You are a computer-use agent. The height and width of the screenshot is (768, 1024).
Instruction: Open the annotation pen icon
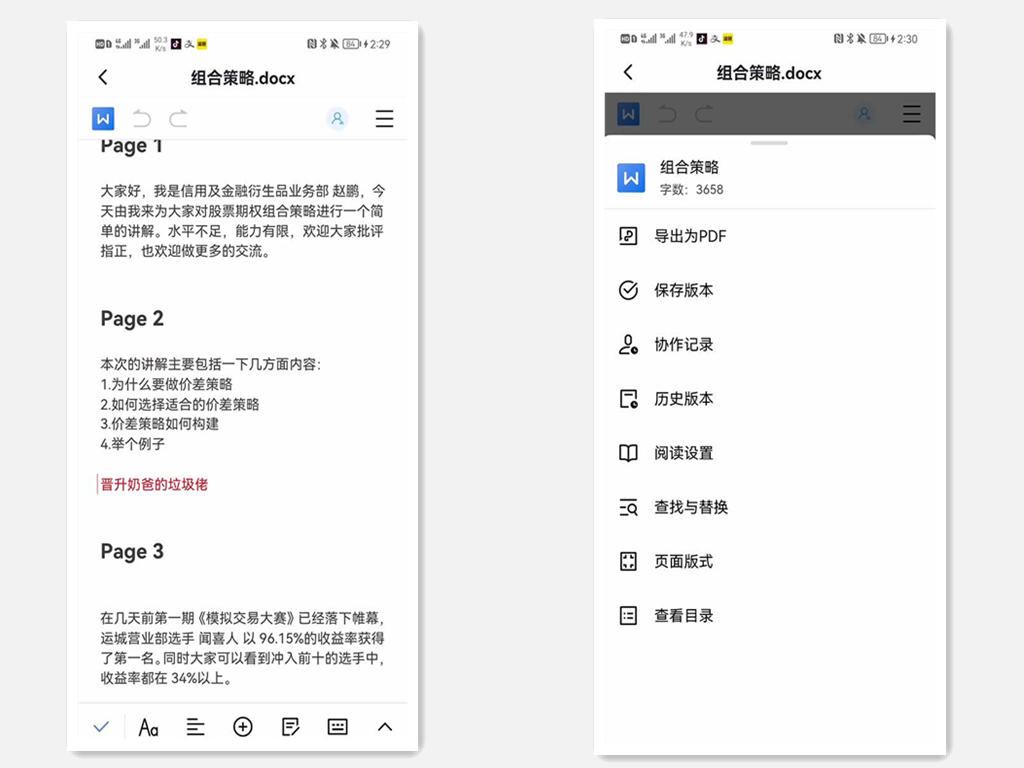[x=290, y=727]
